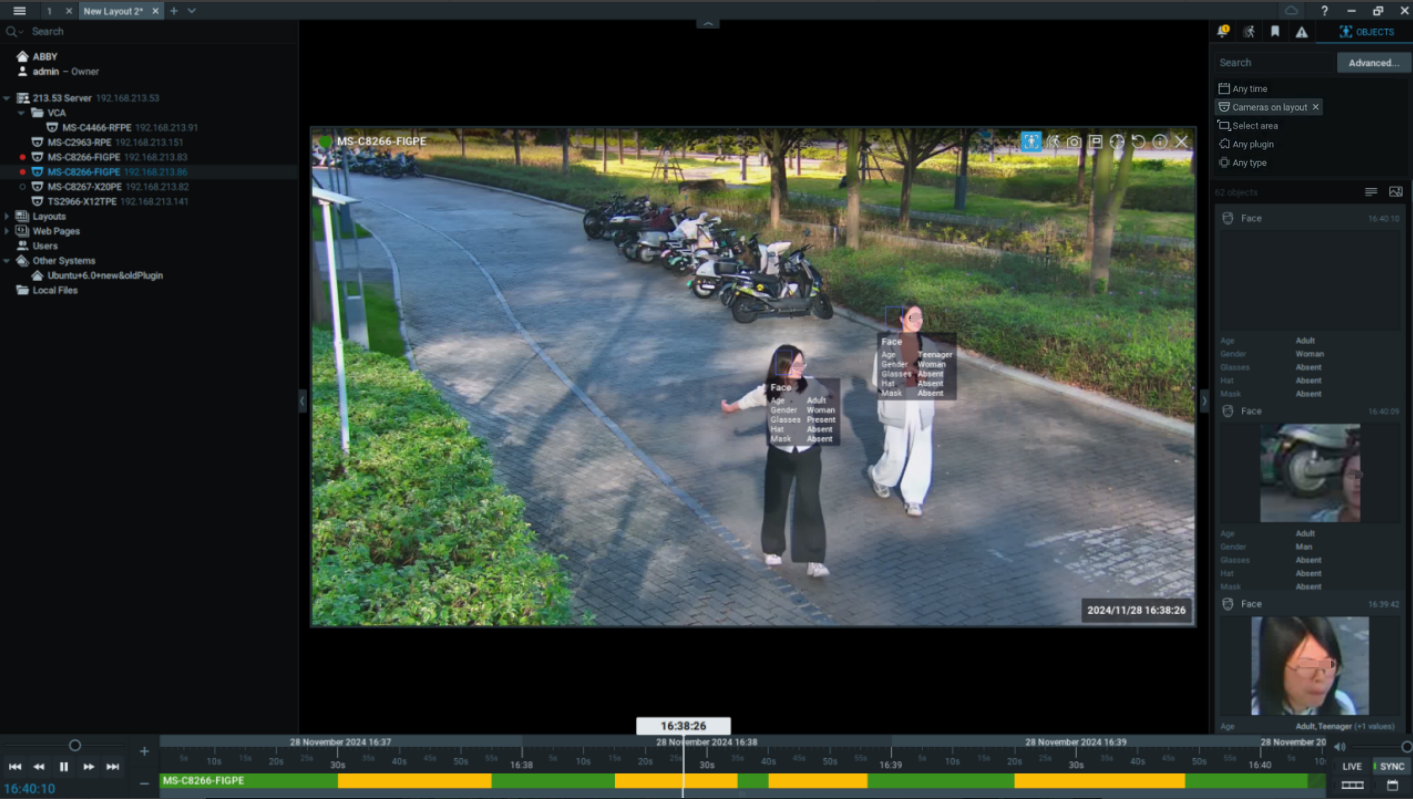Take a screenshot of the camera view
The image size is (1413, 799).
1074,142
